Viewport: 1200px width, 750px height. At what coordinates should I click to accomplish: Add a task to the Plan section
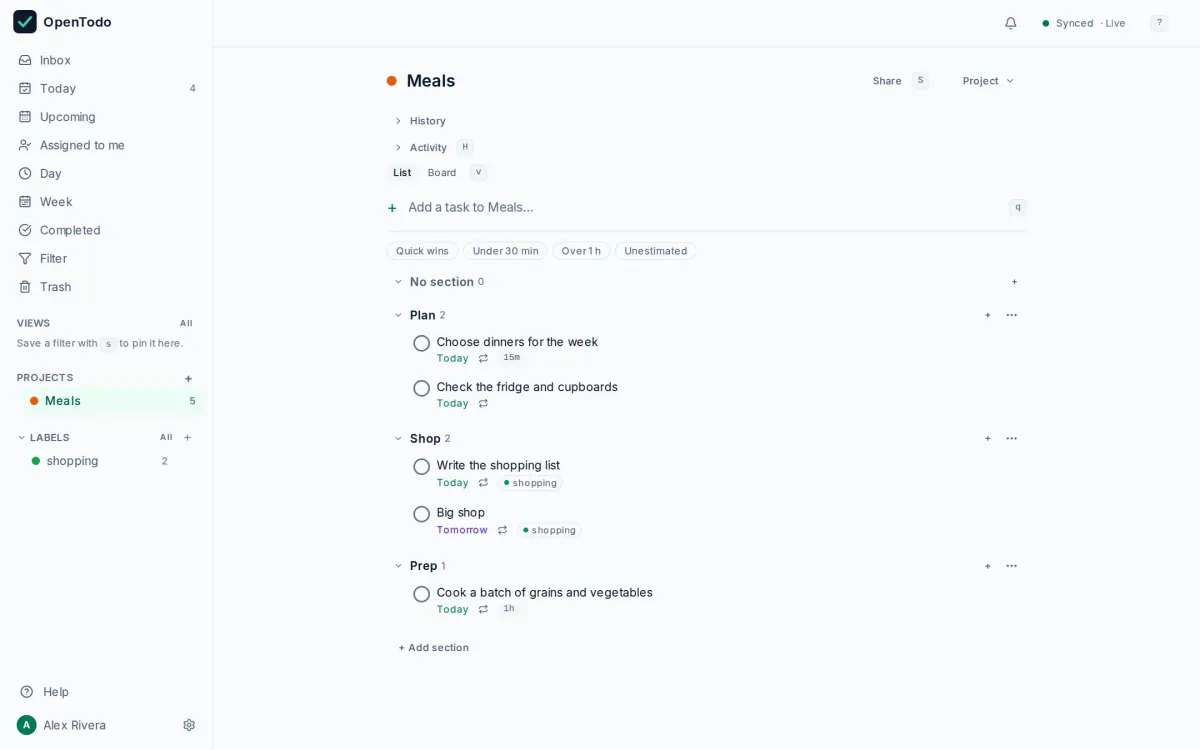click(x=988, y=315)
